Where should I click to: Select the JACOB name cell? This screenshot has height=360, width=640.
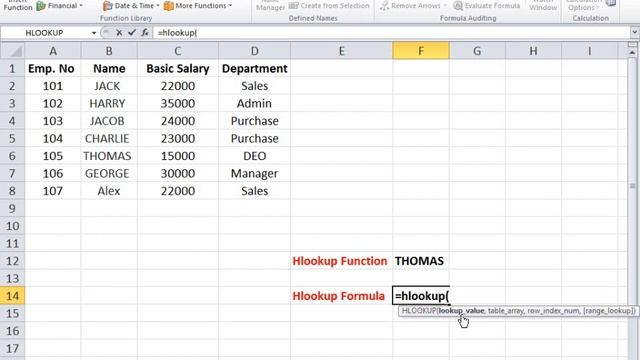(109, 121)
